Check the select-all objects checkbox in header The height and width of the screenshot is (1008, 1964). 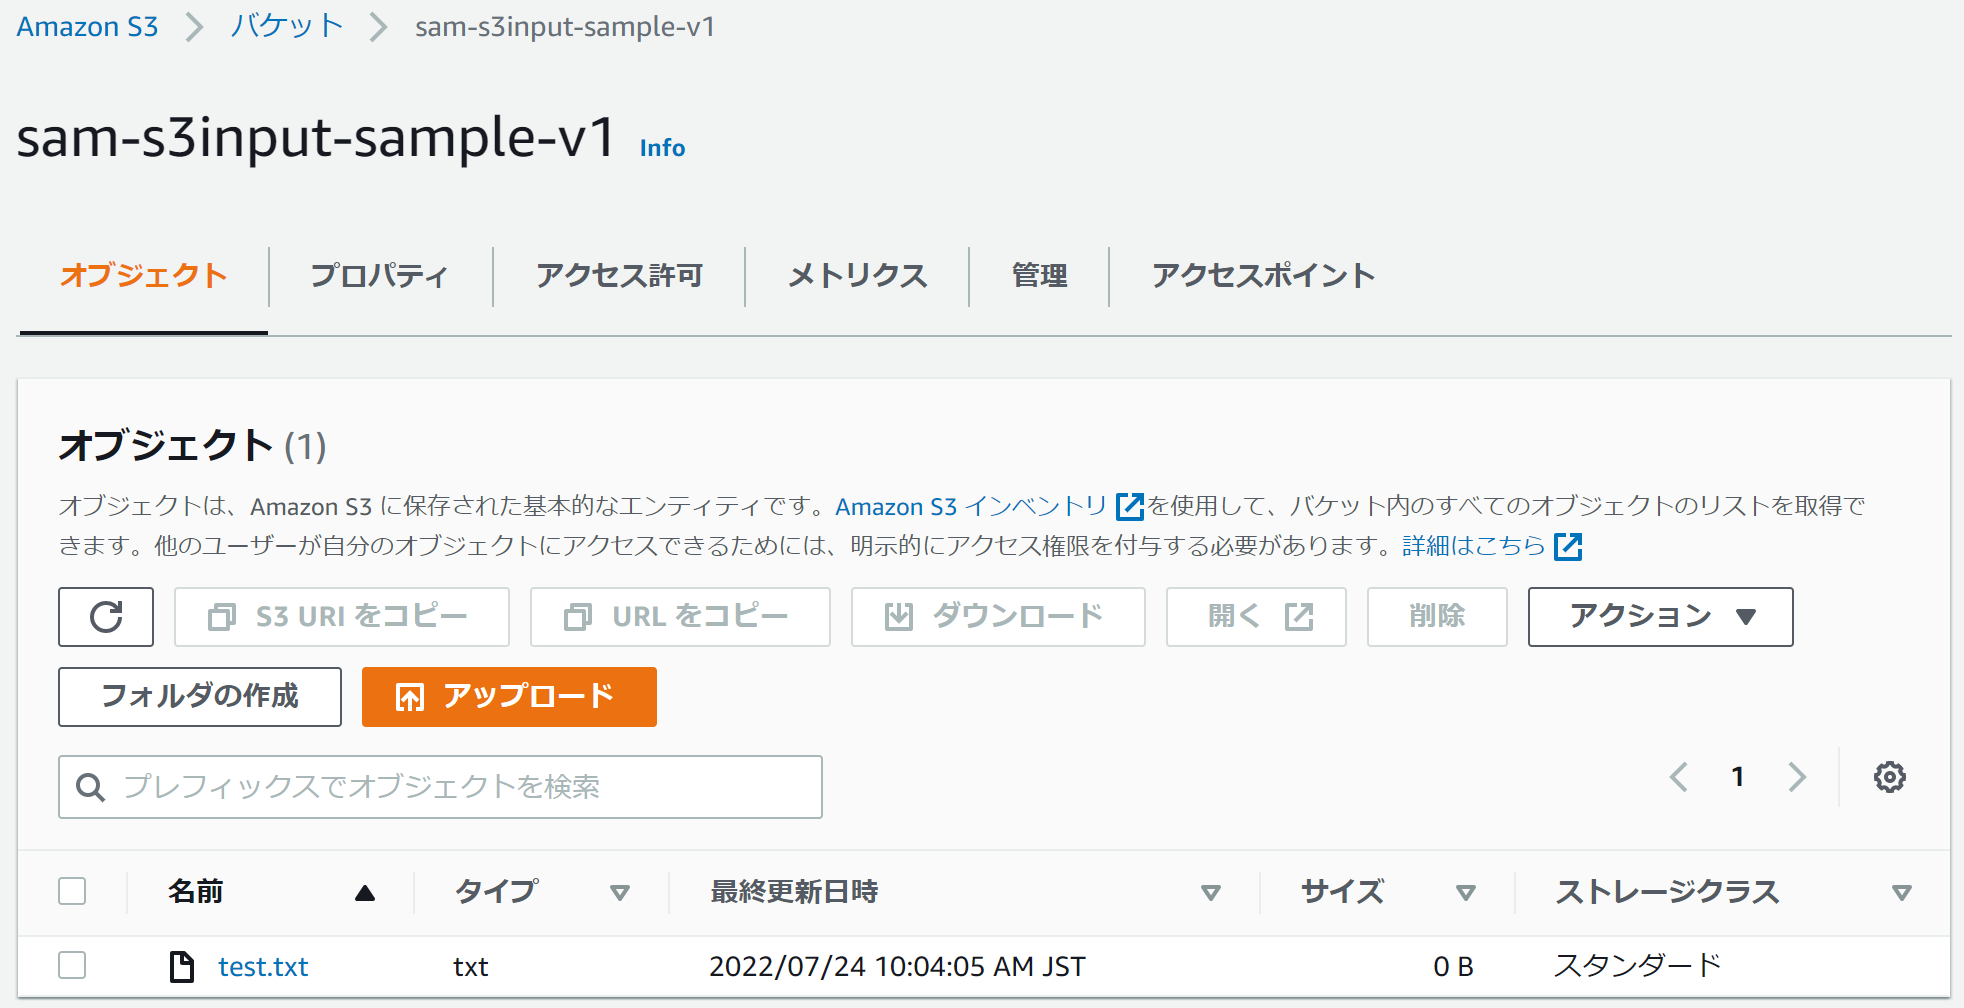(71, 890)
